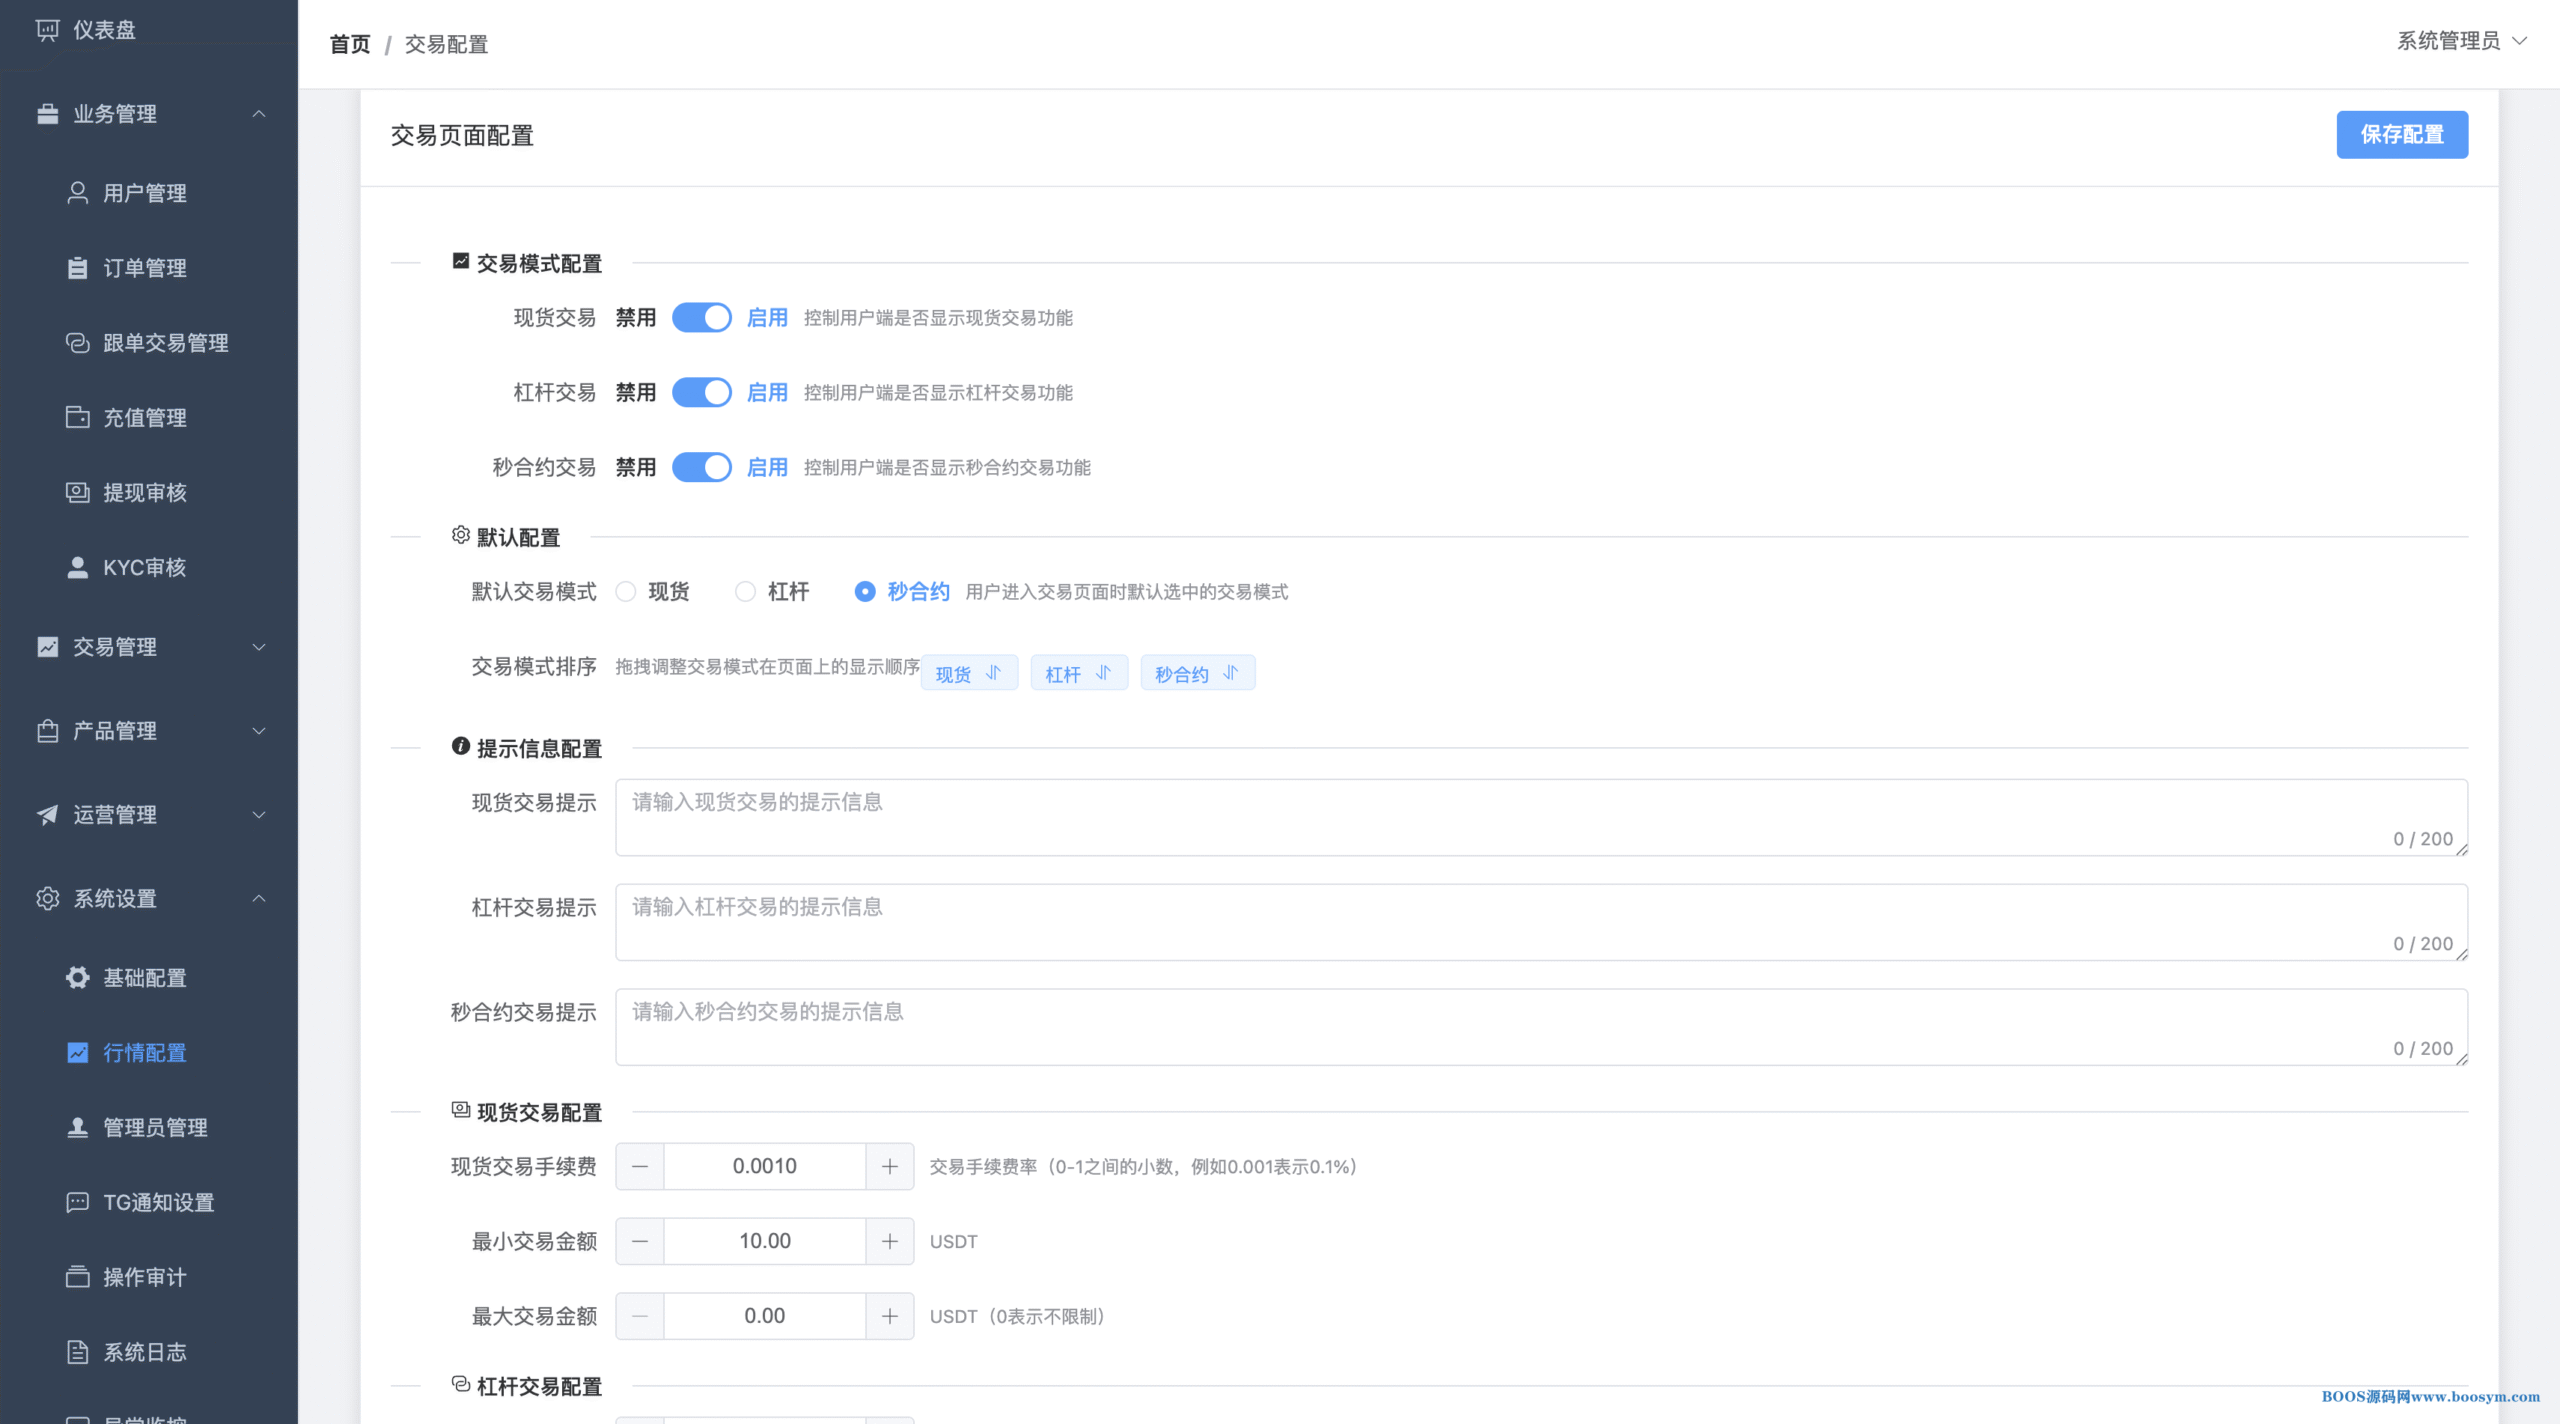Screen dimensions: 2560x1424
Task: Click the order management clipboard icon
Action: [x=77, y=268]
